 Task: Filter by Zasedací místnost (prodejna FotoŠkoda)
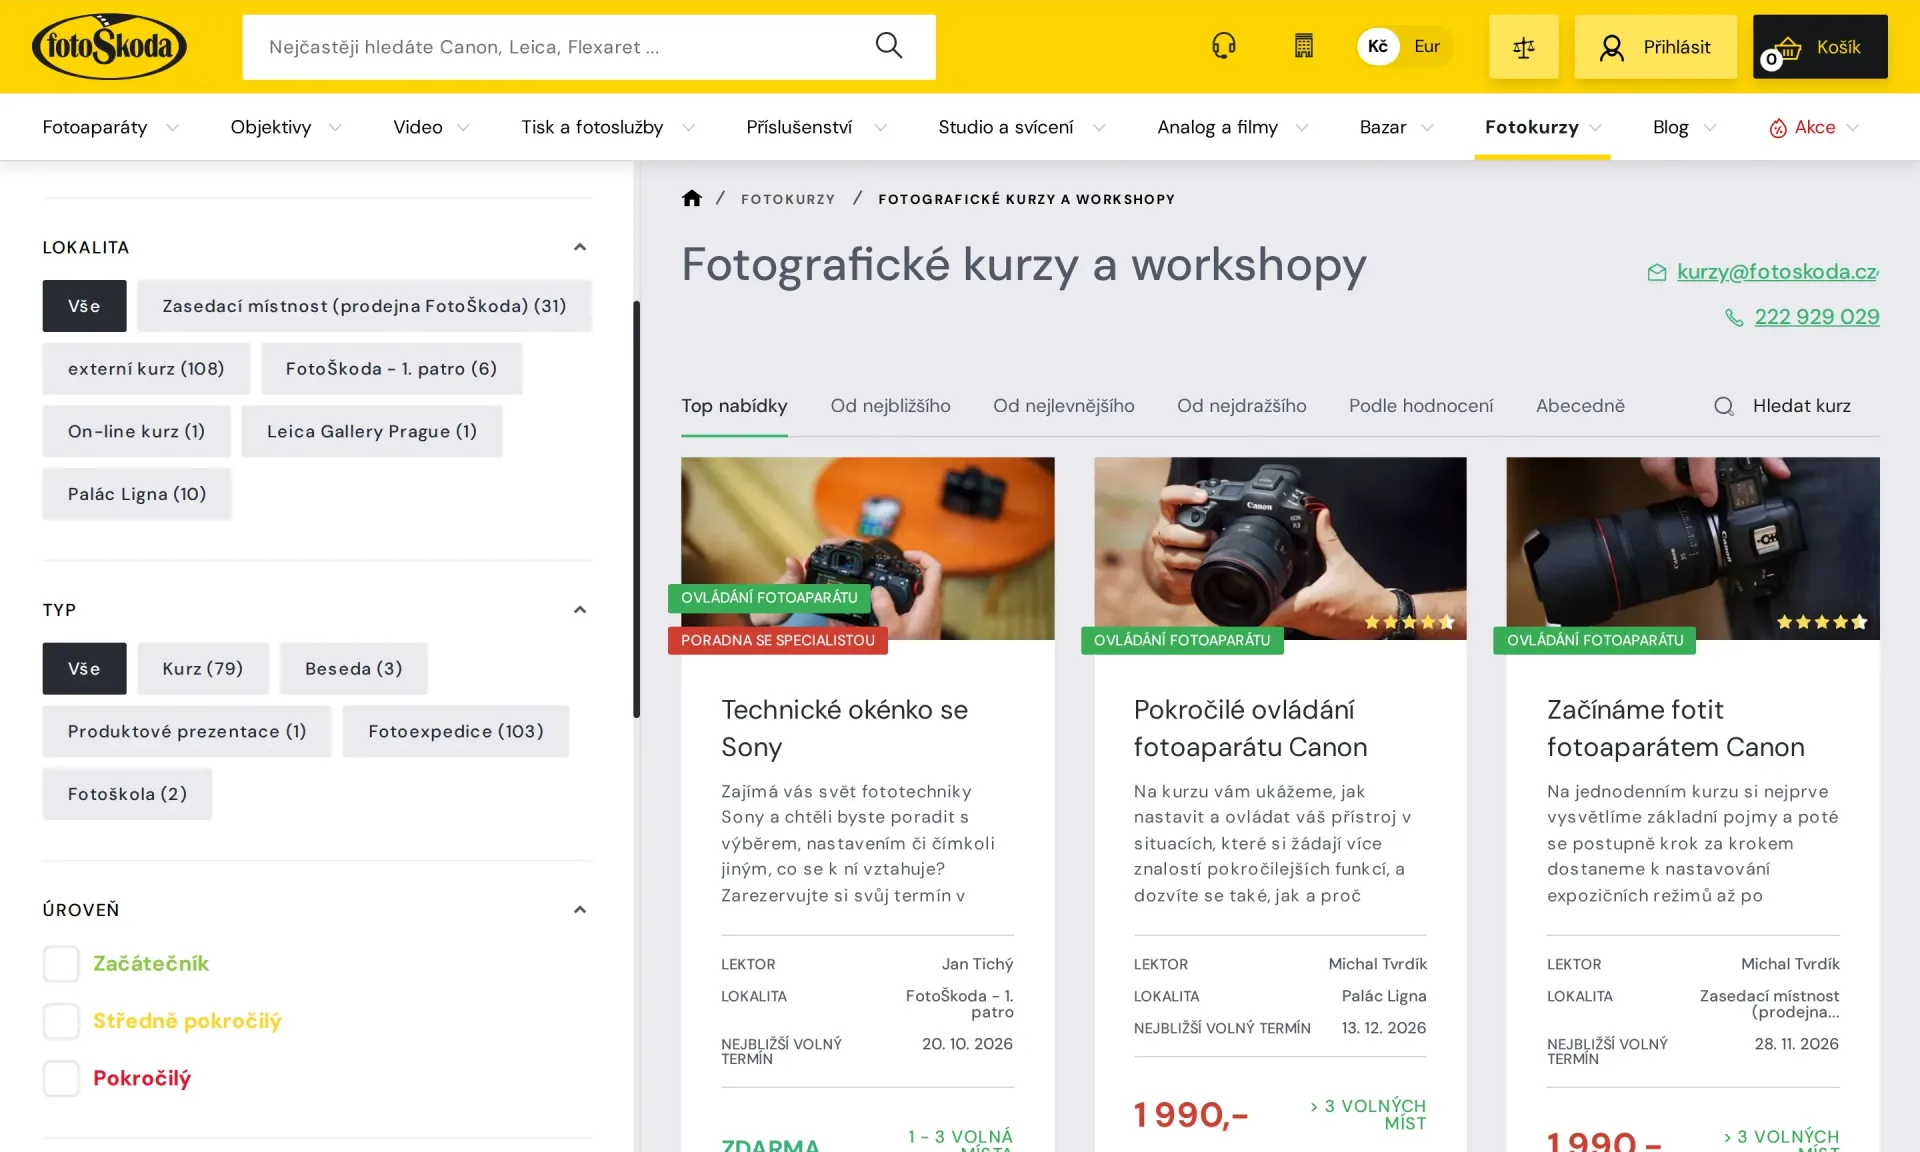[x=364, y=306]
